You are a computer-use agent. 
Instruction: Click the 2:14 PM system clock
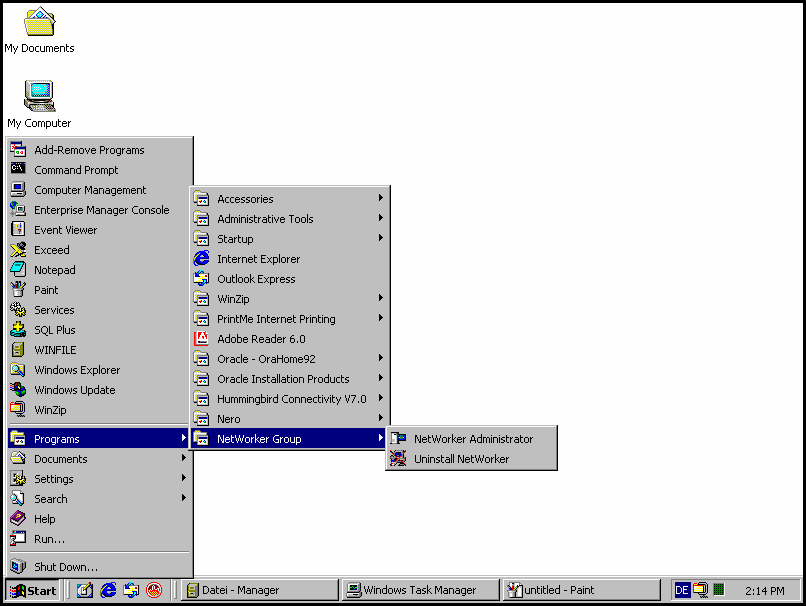764,591
